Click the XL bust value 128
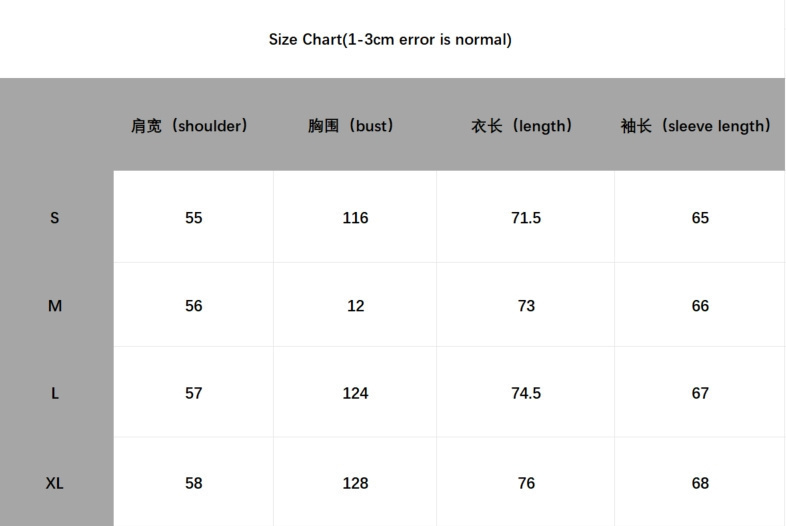Viewport: 786px width, 526px height. click(x=355, y=483)
